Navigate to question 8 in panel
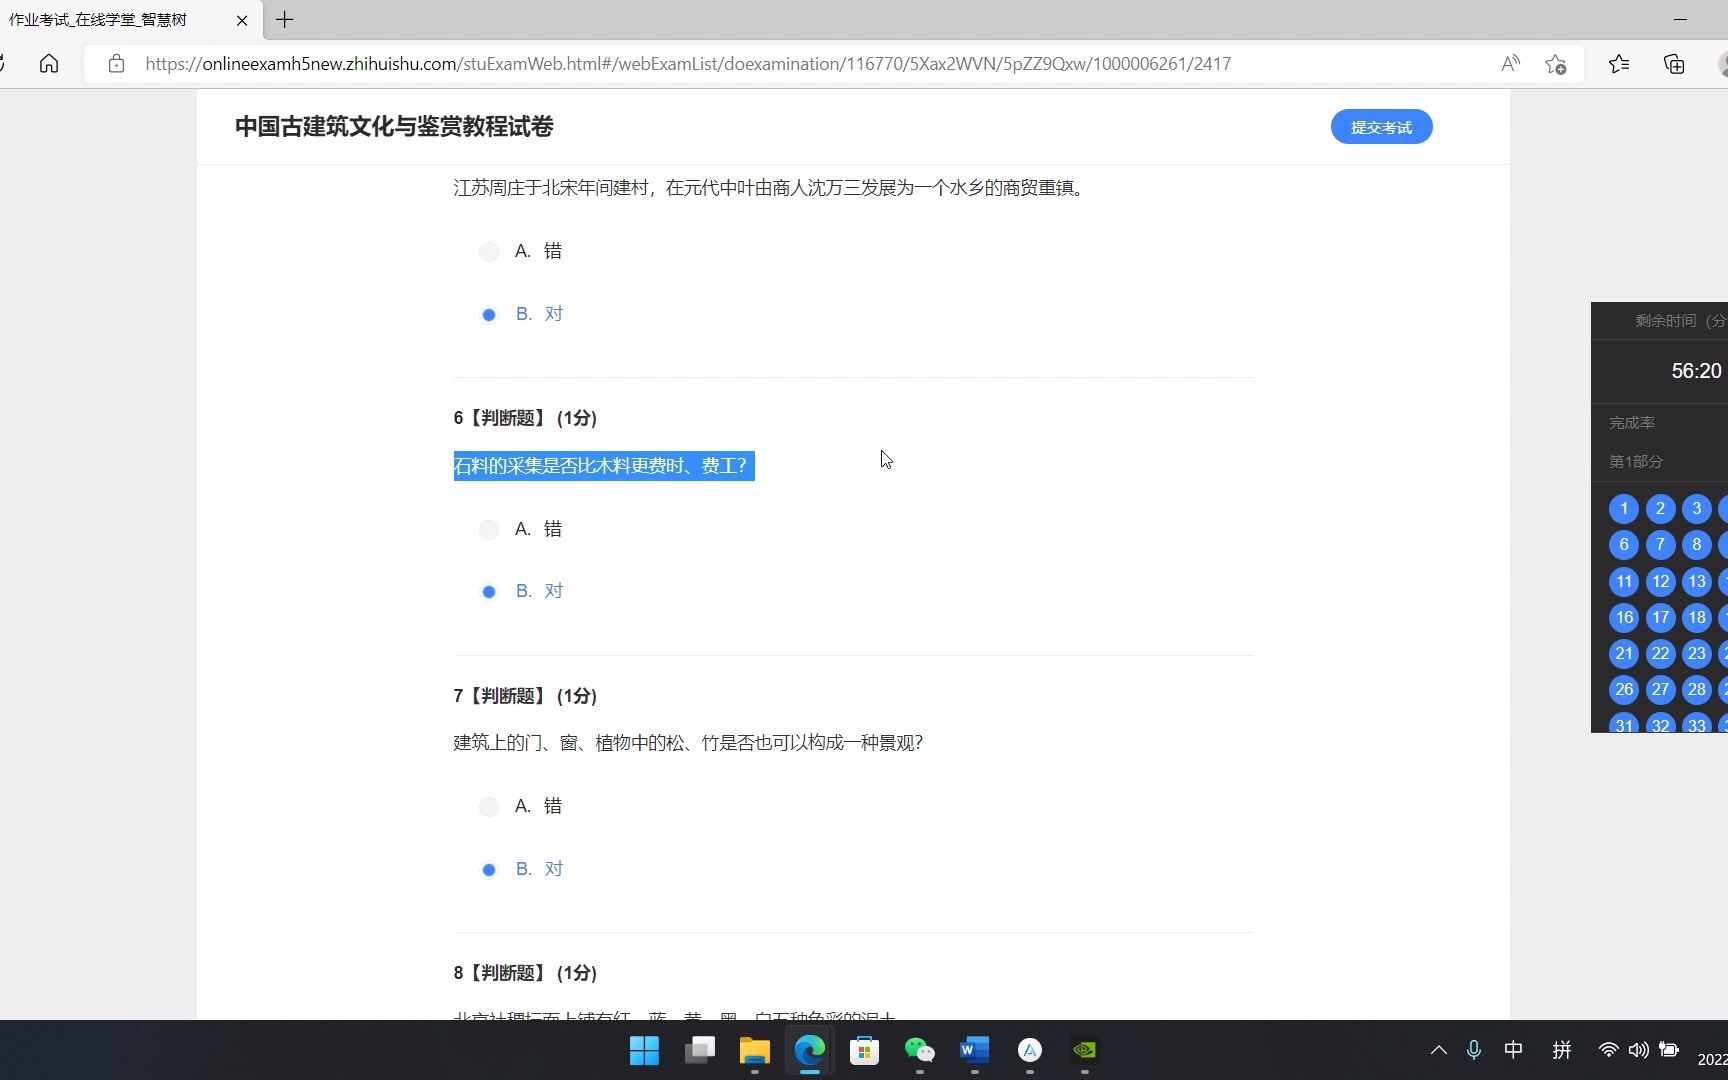The width and height of the screenshot is (1728, 1080). pyautogui.click(x=1696, y=545)
